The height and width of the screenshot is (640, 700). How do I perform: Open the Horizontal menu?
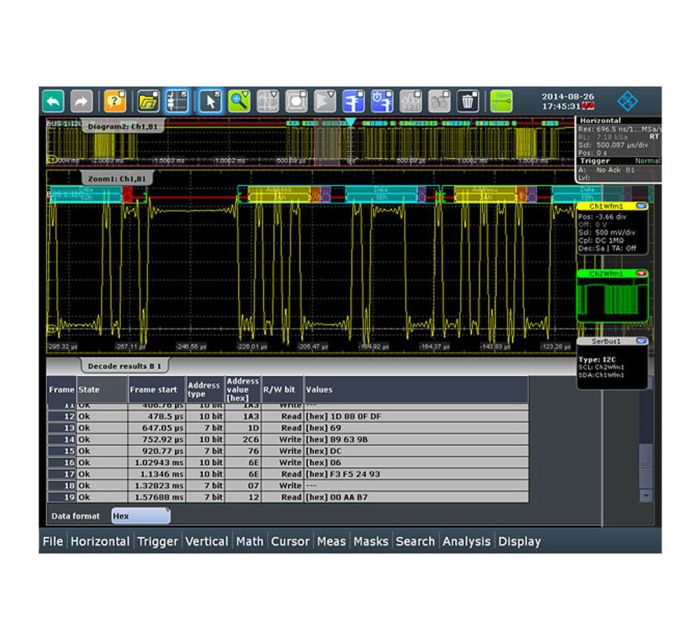click(100, 541)
